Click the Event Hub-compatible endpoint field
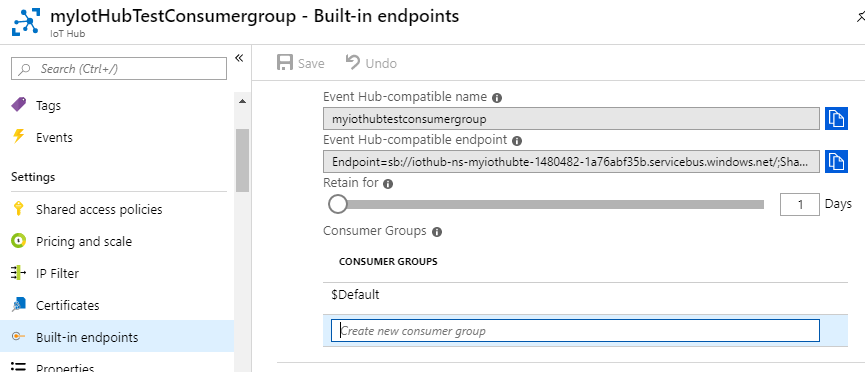 point(572,161)
